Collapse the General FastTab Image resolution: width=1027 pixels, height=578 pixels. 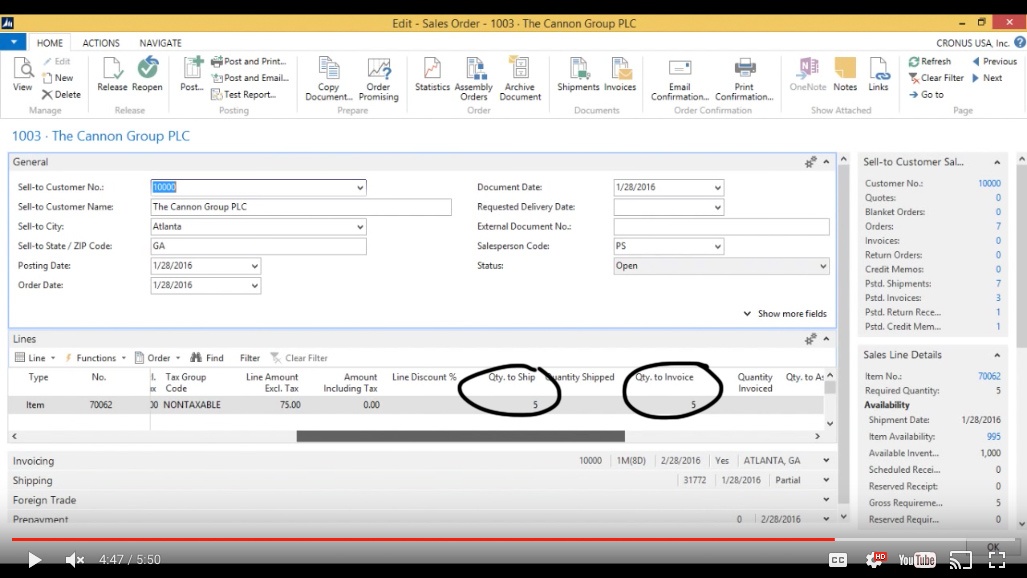(827, 162)
